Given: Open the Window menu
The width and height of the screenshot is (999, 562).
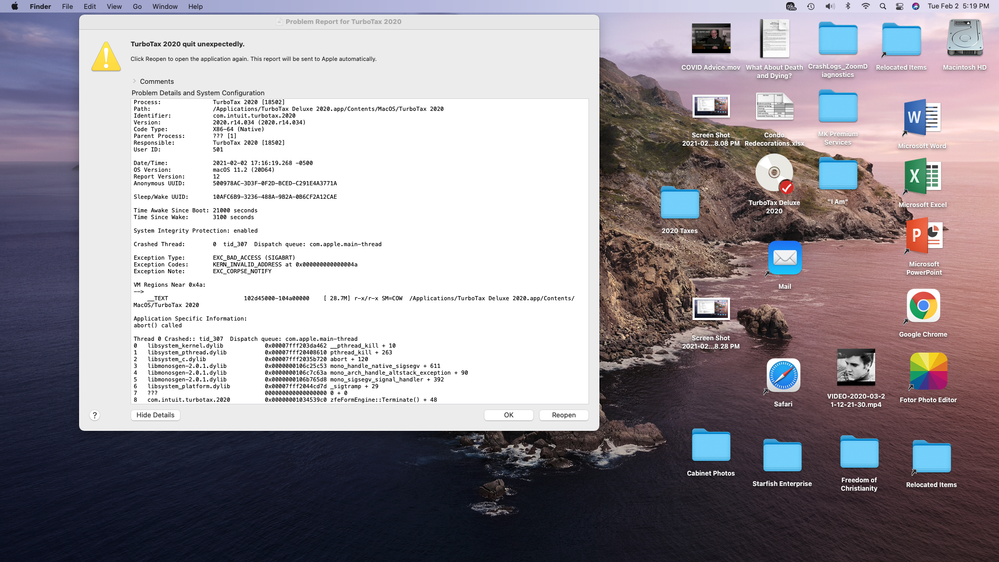Looking at the screenshot, I should click(165, 6).
